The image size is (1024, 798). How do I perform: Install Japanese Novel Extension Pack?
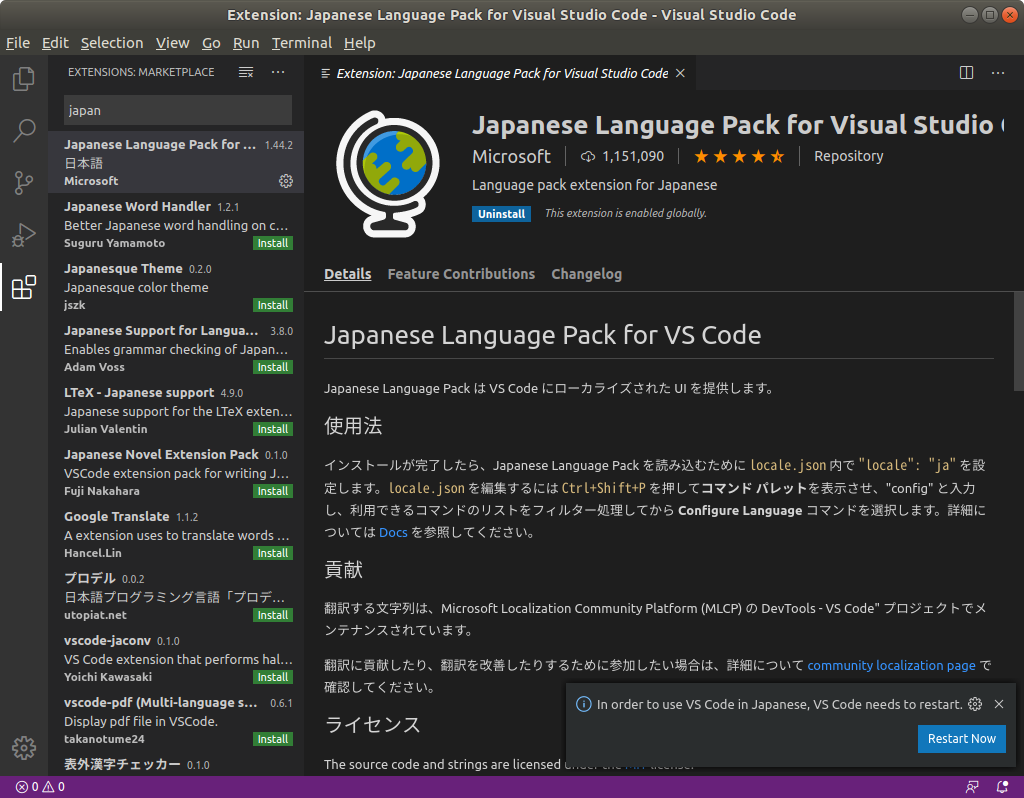coord(272,491)
